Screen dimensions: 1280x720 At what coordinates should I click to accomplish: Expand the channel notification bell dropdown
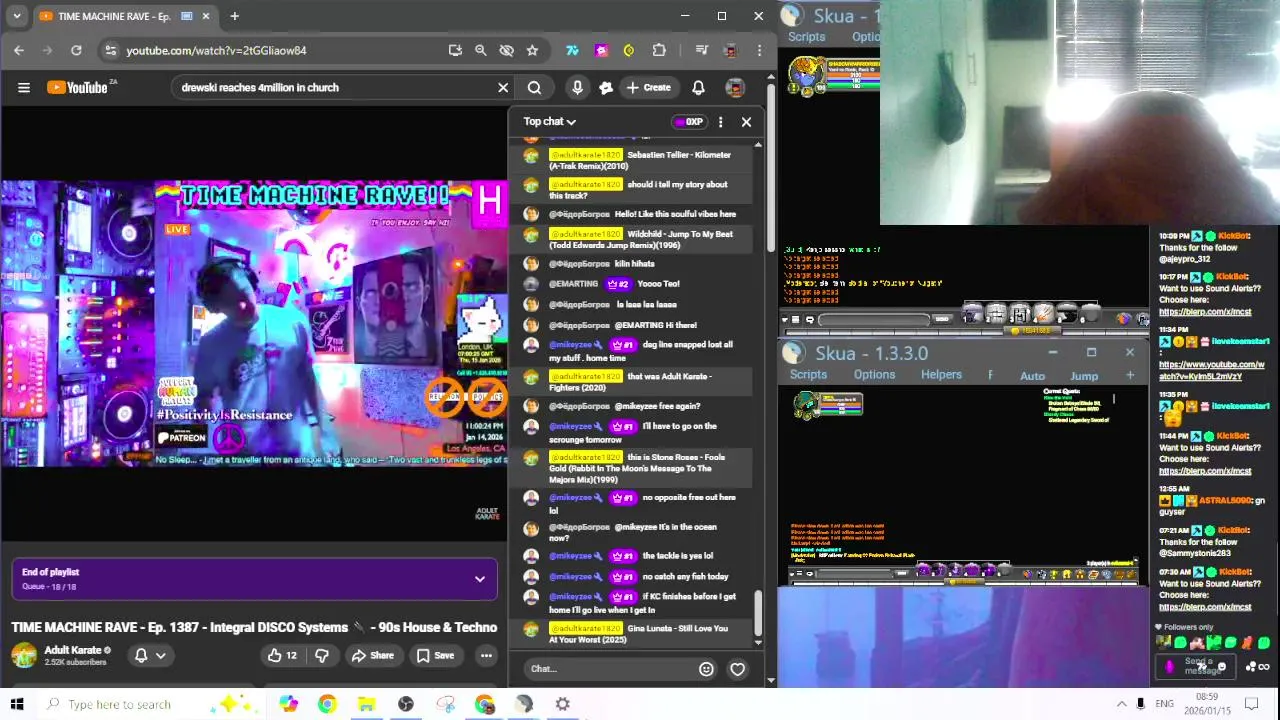click(x=149, y=656)
